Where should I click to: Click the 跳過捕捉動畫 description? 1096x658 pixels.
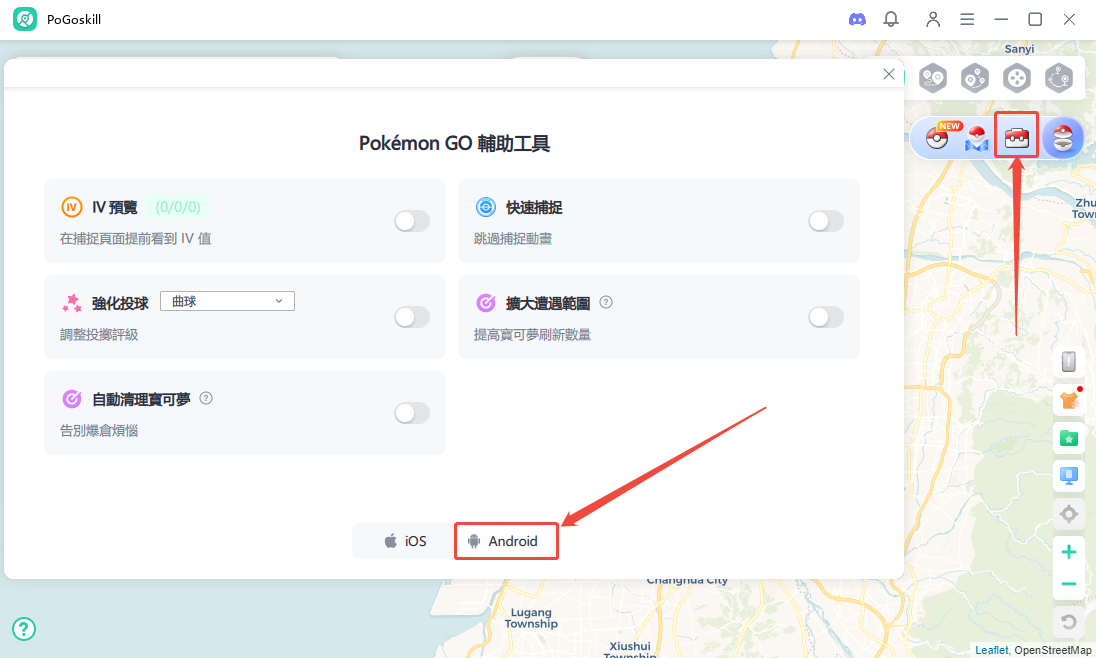[513, 238]
